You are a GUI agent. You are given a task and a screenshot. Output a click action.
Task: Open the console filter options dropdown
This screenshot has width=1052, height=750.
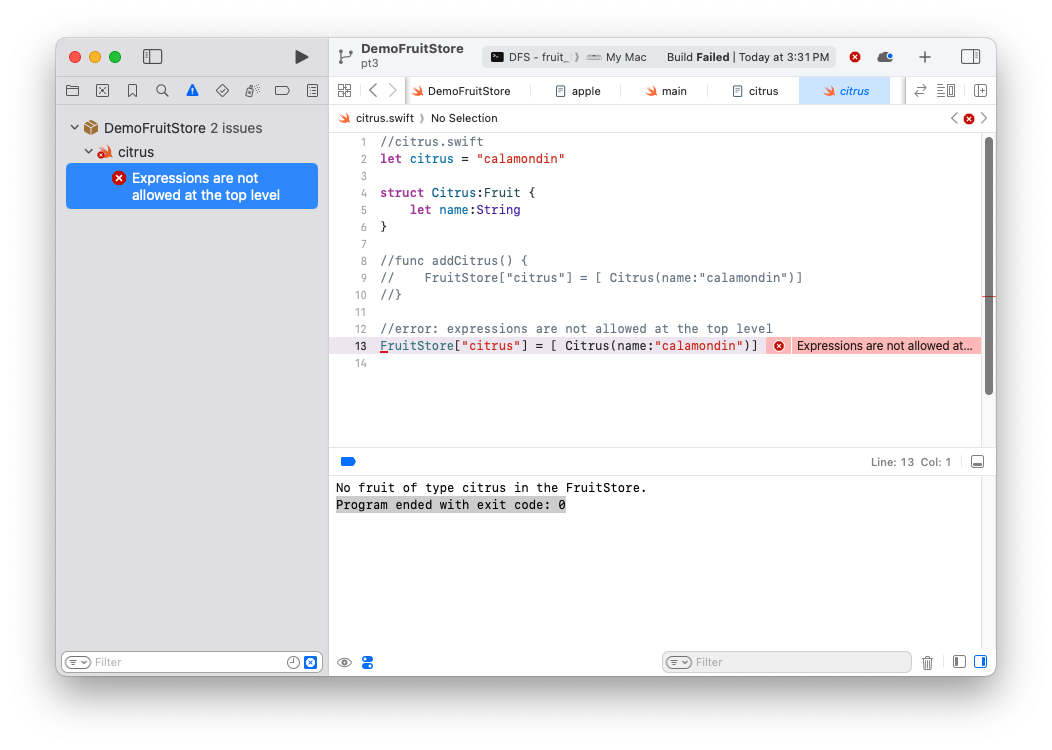click(678, 663)
